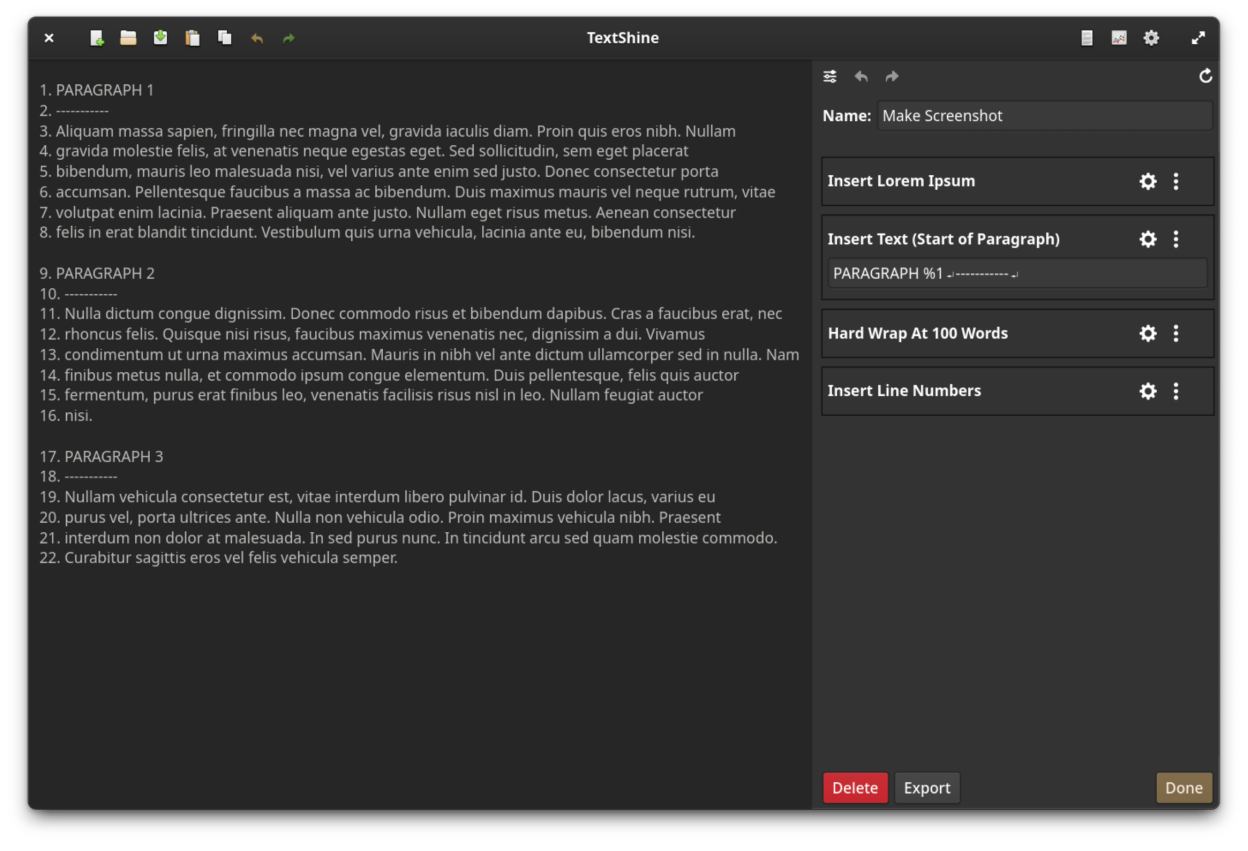Click line 11 starting 'Nulla dictum congue'
Image resolution: width=1248 pixels, height=851 pixels.
click(x=411, y=314)
